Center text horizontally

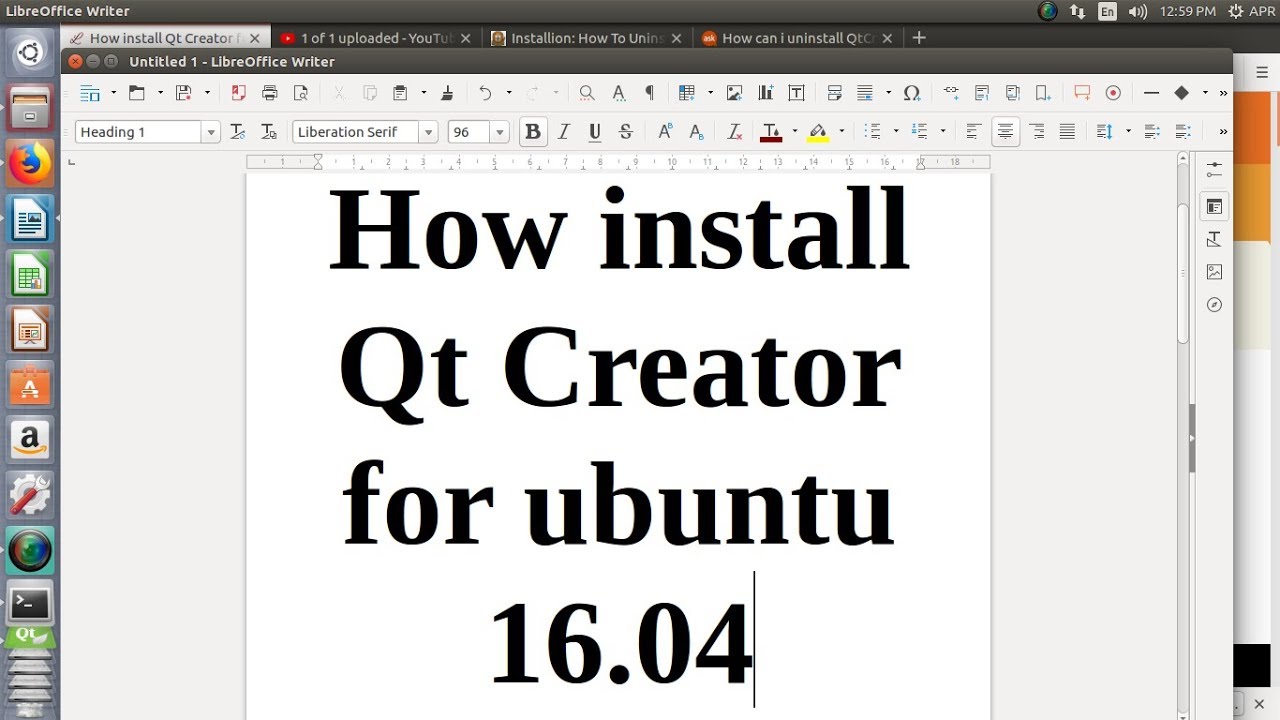[x=1005, y=132]
